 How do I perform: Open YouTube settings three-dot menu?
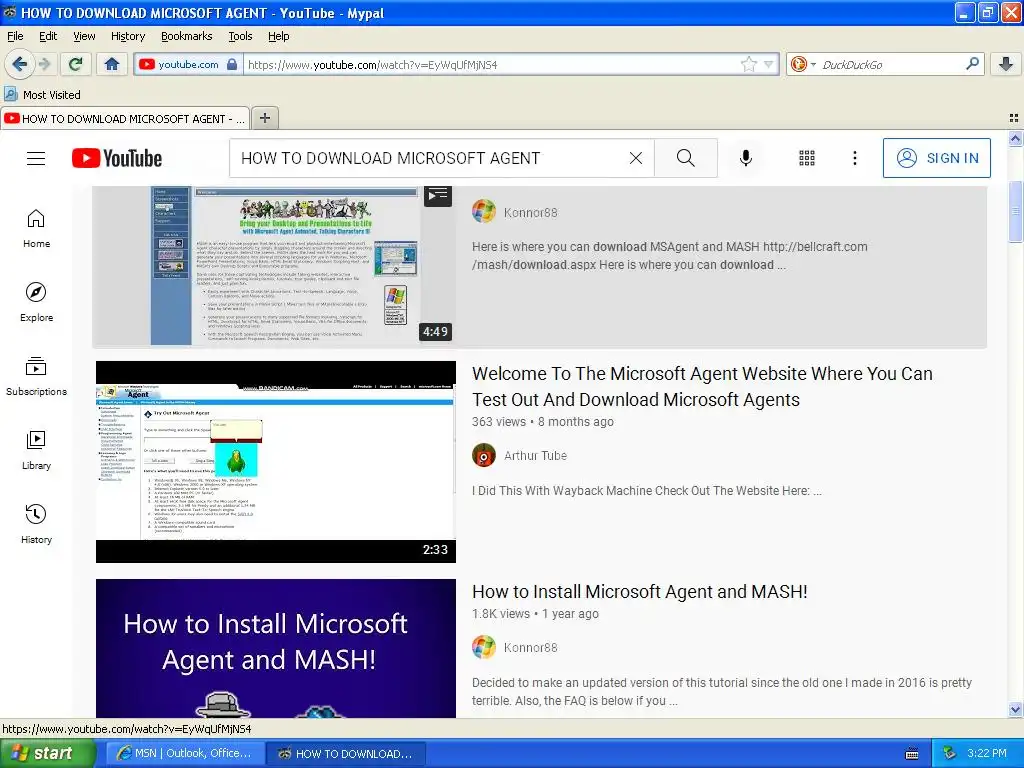(854, 158)
